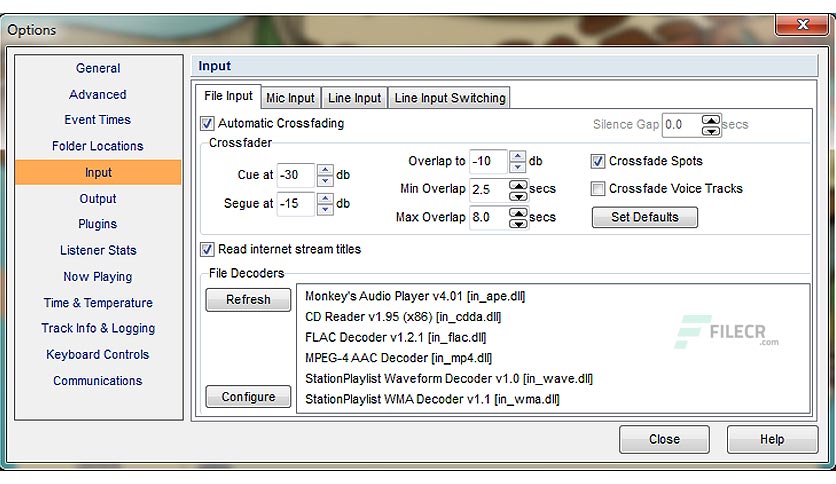Screen dimensions: 836x484
Task: Click the Set Defaults button
Action: [645, 217]
